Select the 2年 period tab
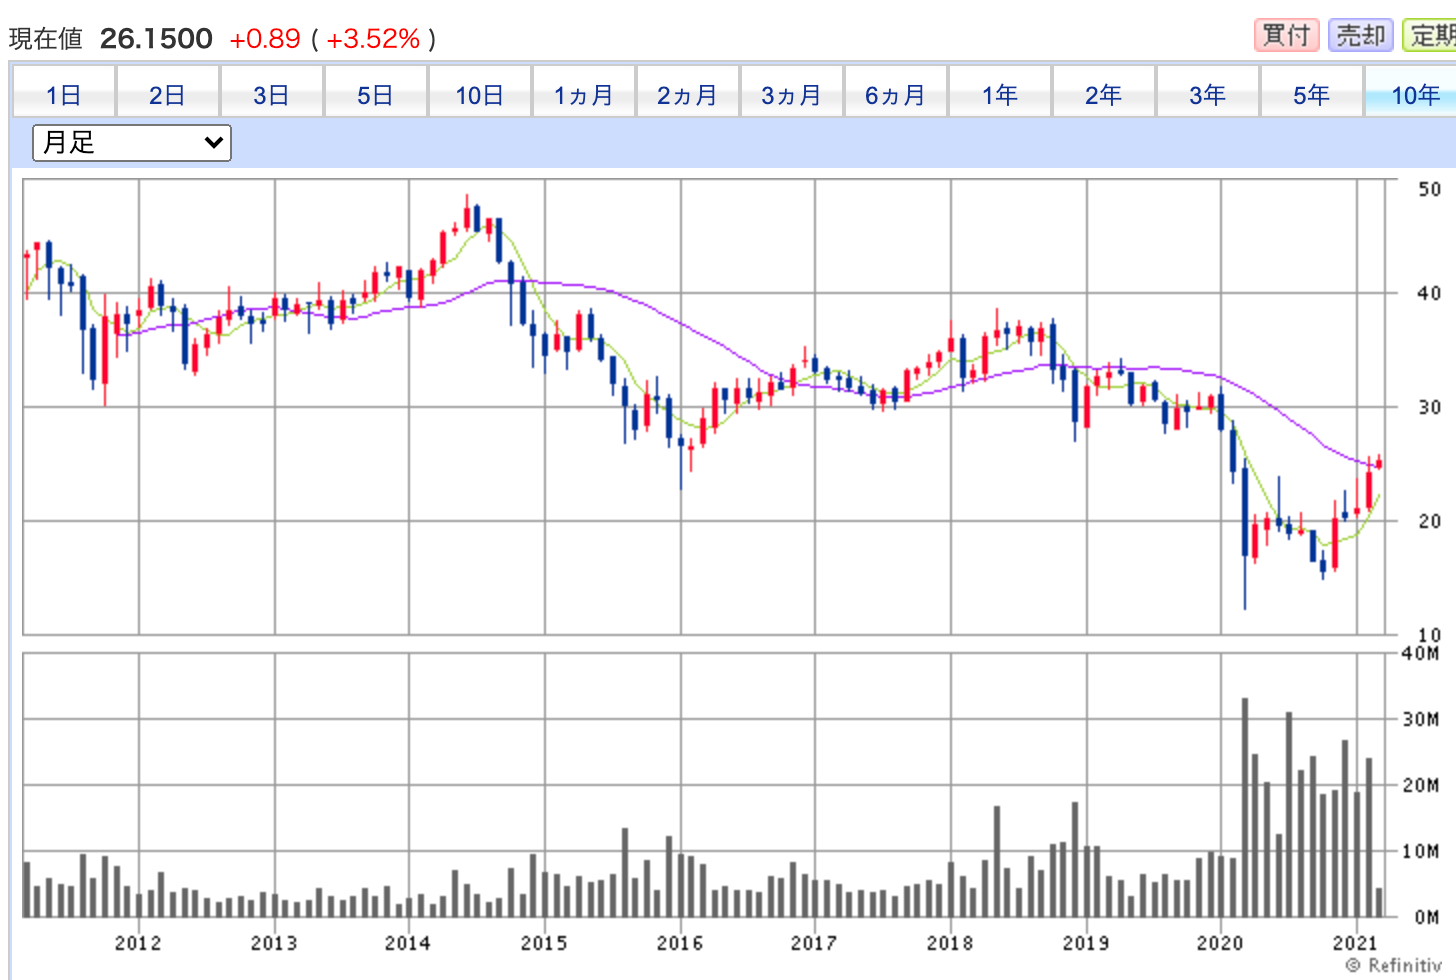The width and height of the screenshot is (1456, 980). pyautogui.click(x=1104, y=95)
